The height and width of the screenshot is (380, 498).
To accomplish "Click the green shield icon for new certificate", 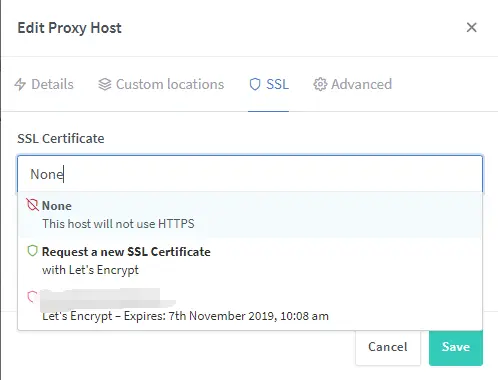I will tap(32, 251).
